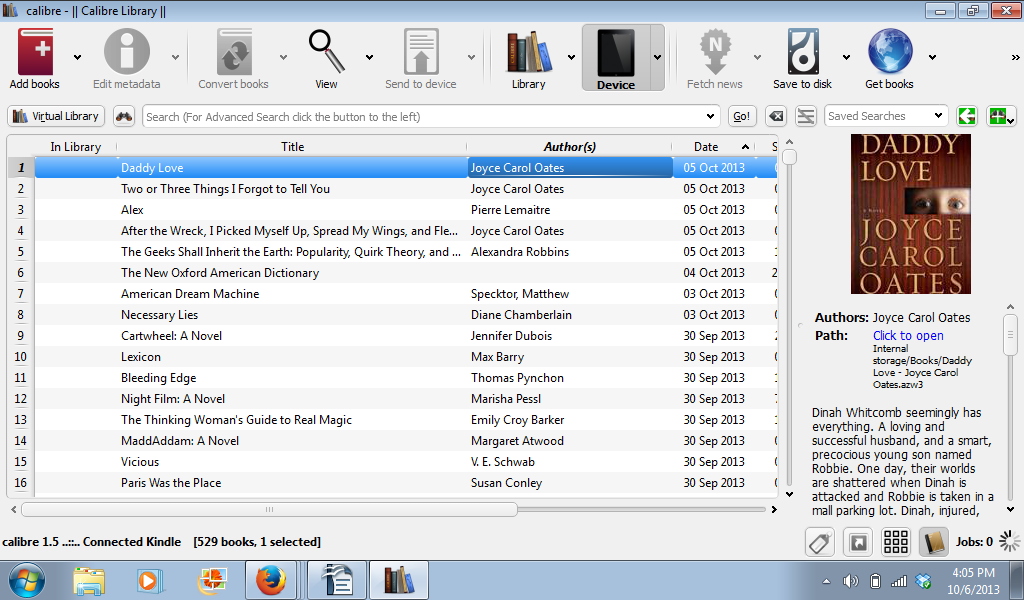
Task: Expand Device dropdown arrow
Action: (657, 57)
